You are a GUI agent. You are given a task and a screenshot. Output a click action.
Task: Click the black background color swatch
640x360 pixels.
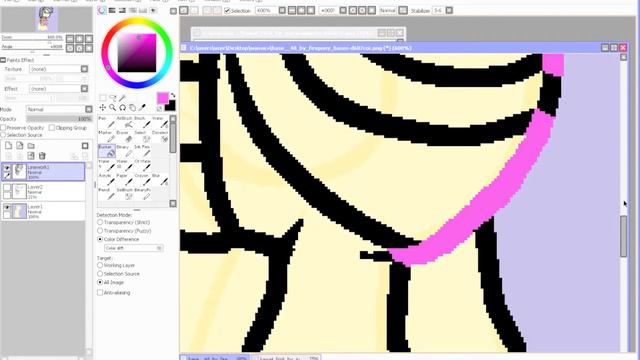(x=171, y=106)
